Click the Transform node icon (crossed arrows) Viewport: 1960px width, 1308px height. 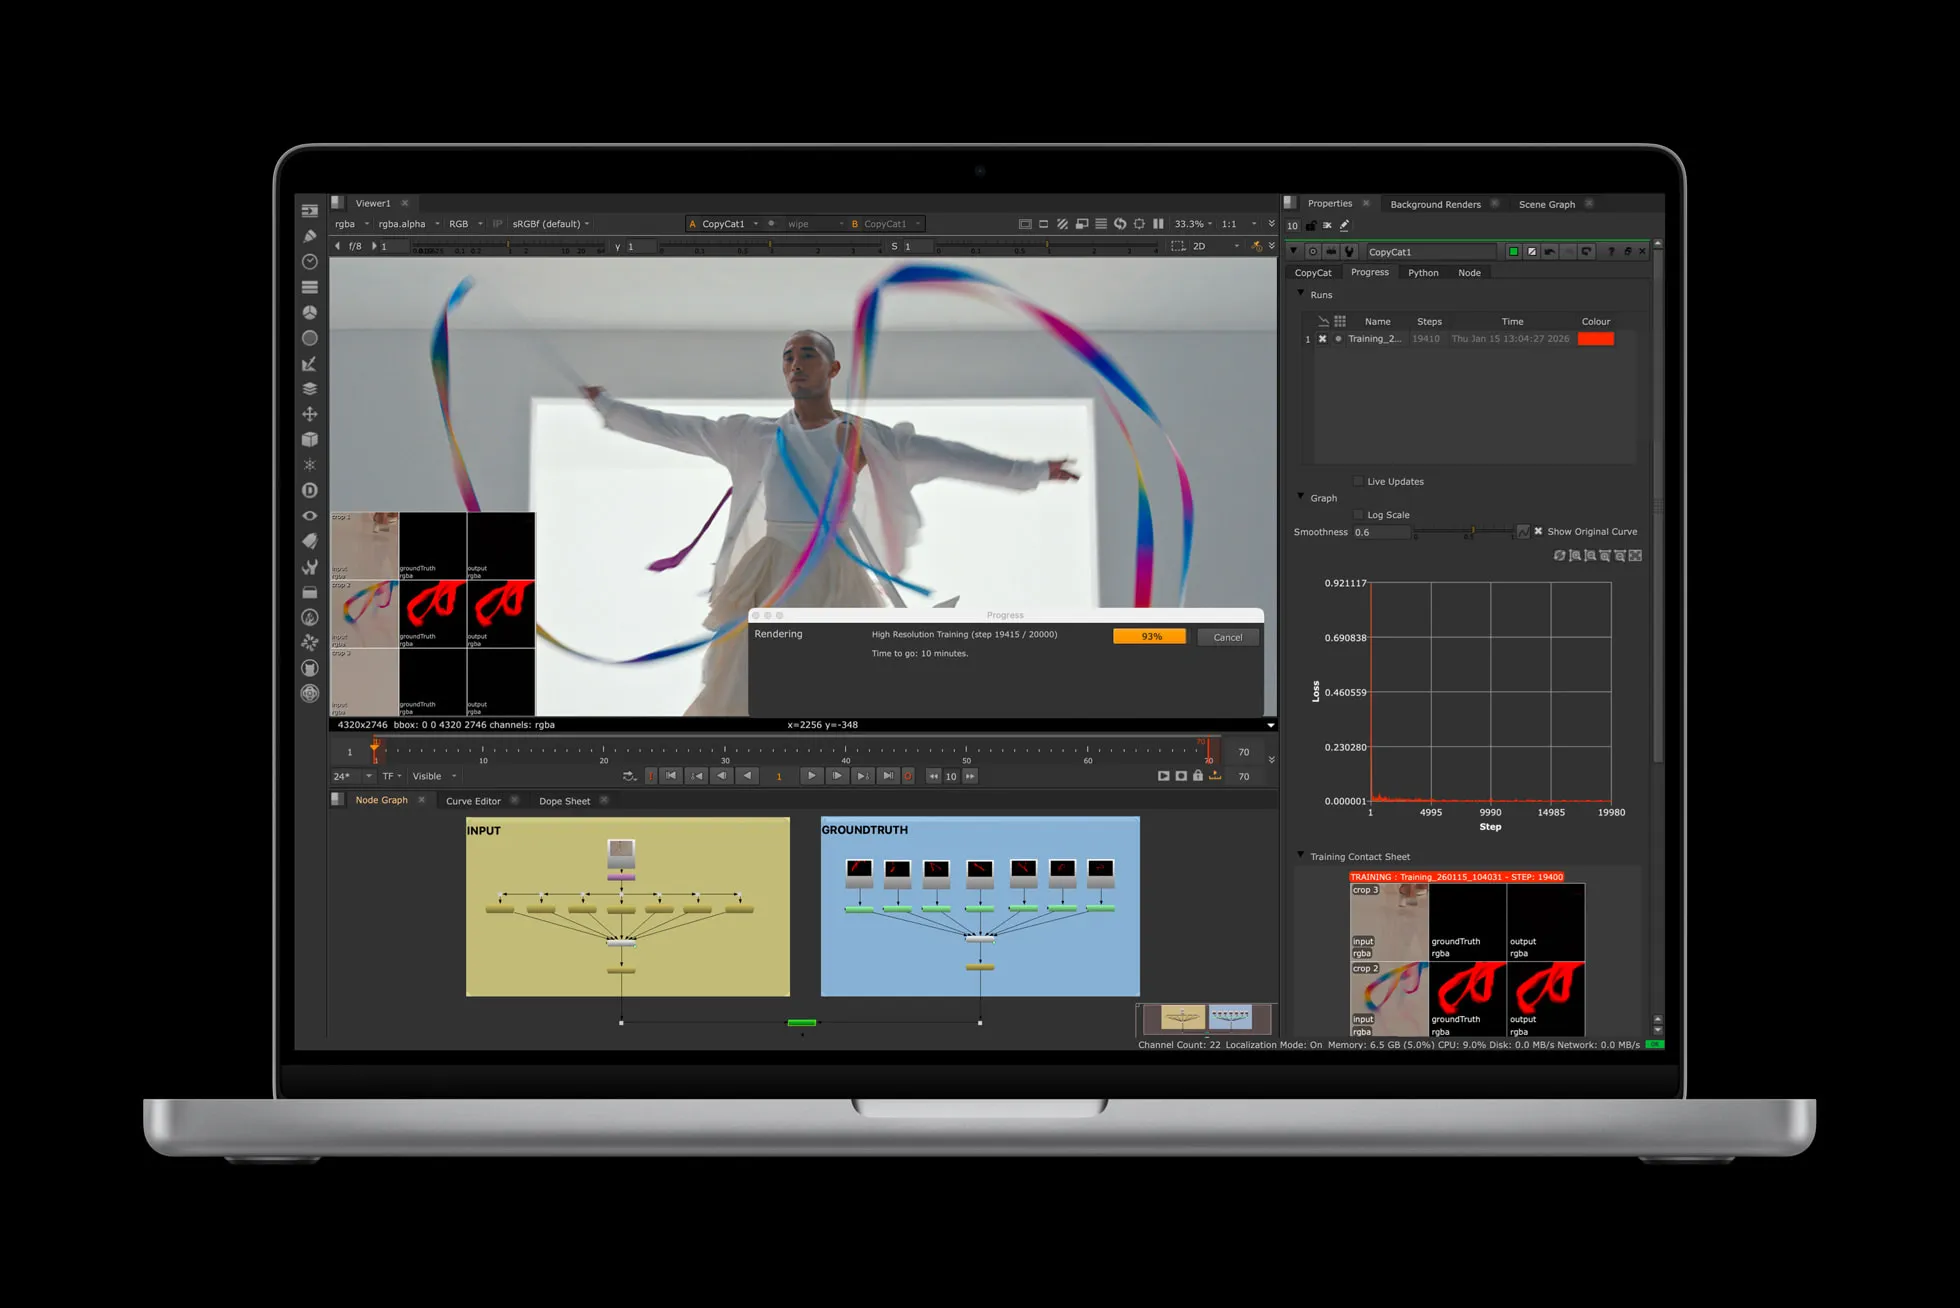click(x=310, y=415)
